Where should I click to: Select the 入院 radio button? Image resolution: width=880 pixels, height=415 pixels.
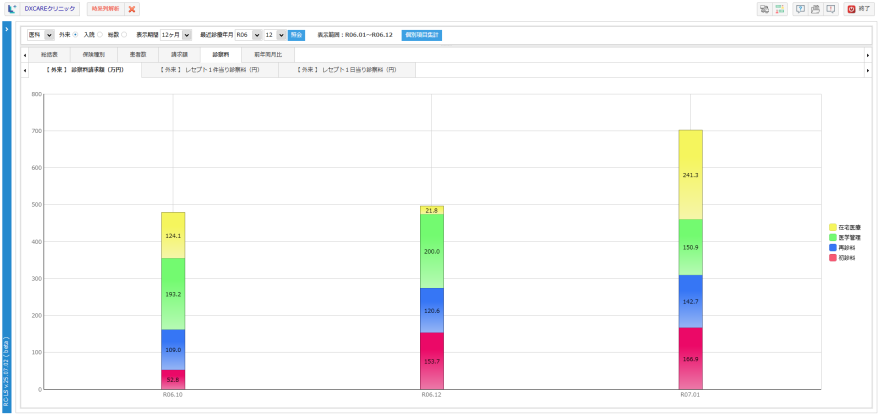tap(100, 35)
